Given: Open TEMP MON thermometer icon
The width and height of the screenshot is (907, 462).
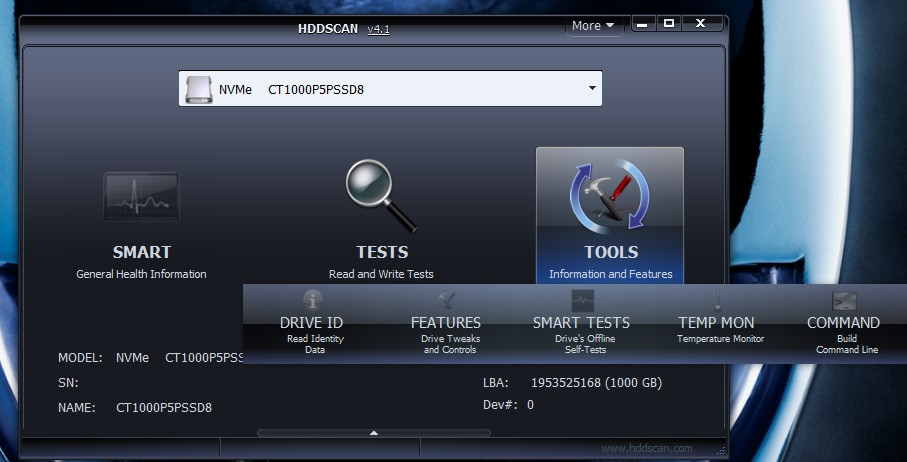Looking at the screenshot, I should [718, 301].
